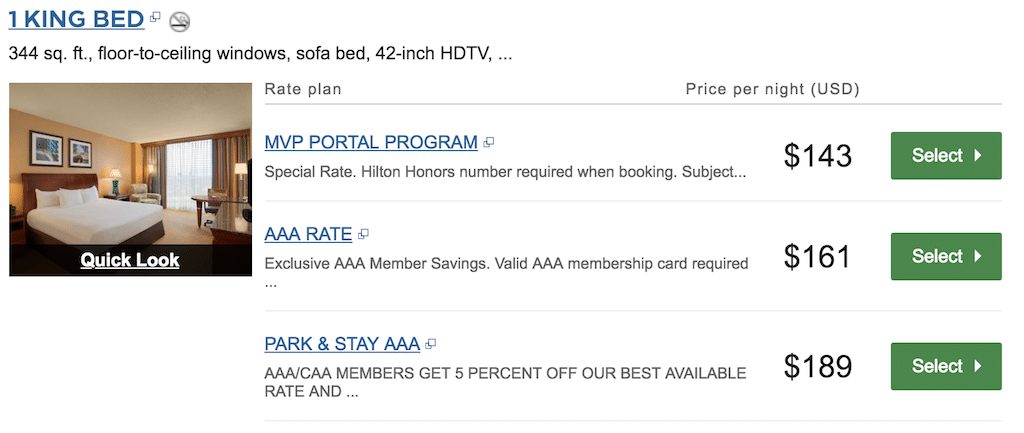The width and height of the screenshot is (1024, 433).
Task: Click the non-smoking room icon
Action: (180, 22)
